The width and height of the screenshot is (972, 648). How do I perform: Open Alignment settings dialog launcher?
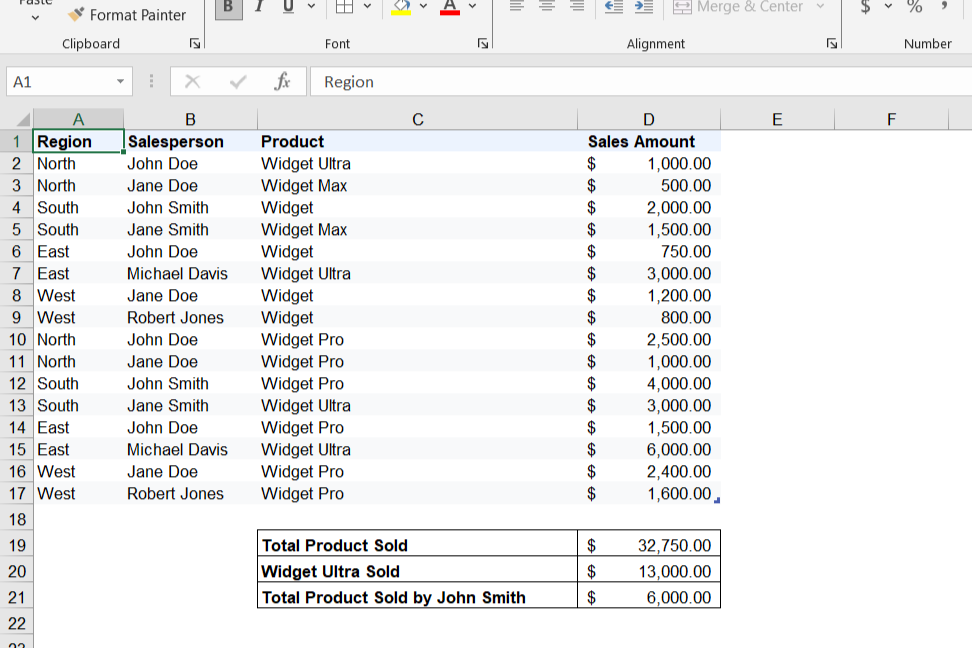coord(832,43)
